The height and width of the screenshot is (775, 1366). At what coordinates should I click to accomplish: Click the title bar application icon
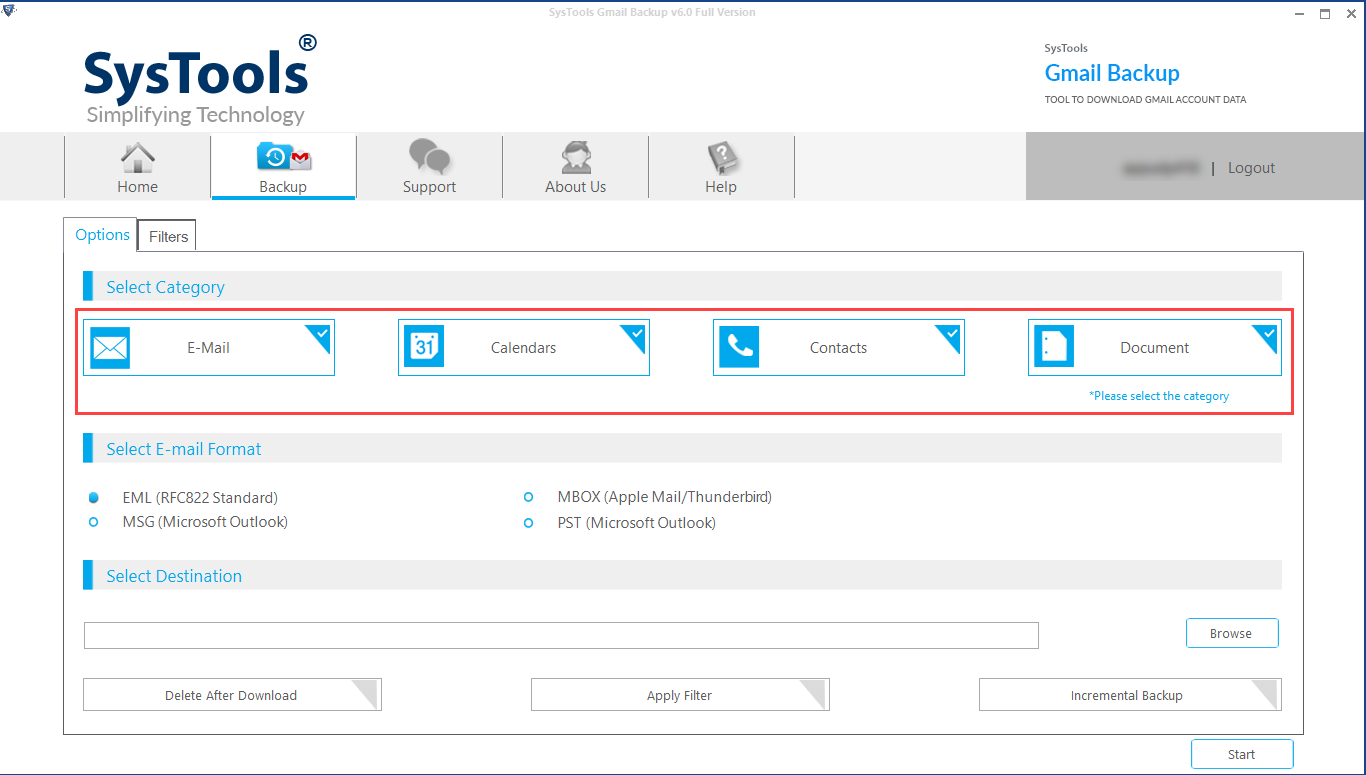click(9, 12)
